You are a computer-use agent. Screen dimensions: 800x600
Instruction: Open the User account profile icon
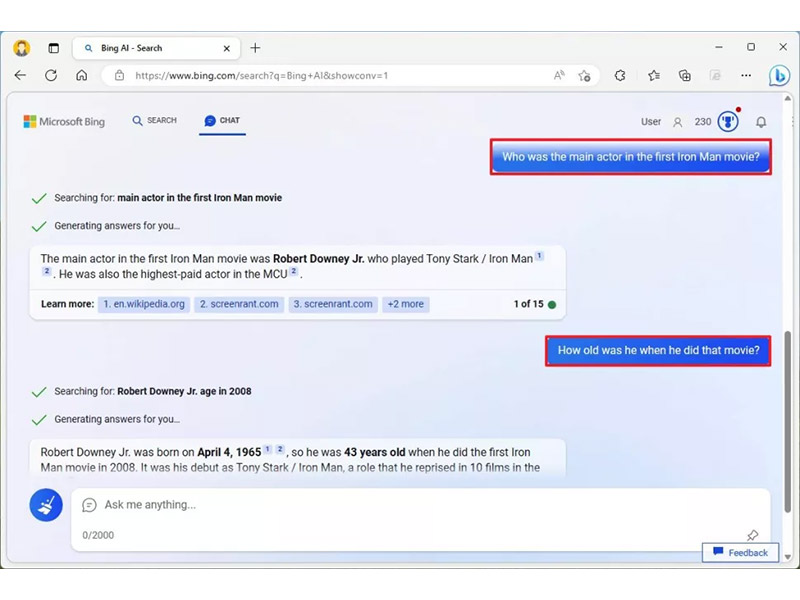[678, 122]
